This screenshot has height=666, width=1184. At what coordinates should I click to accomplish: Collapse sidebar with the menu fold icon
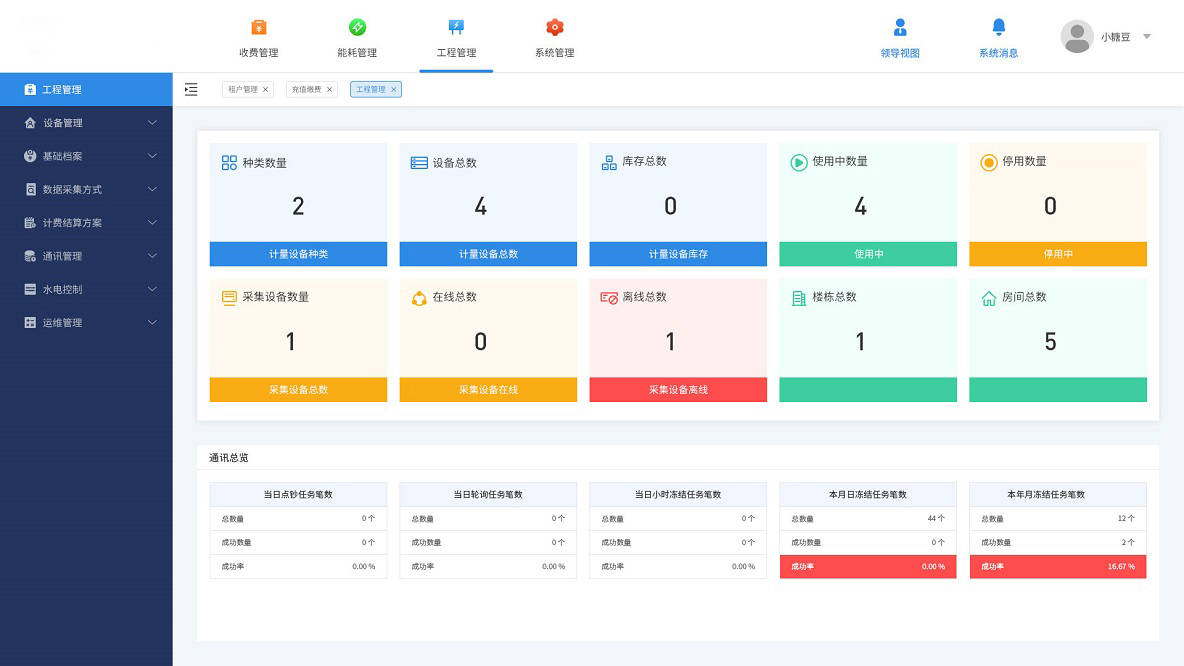(191, 90)
